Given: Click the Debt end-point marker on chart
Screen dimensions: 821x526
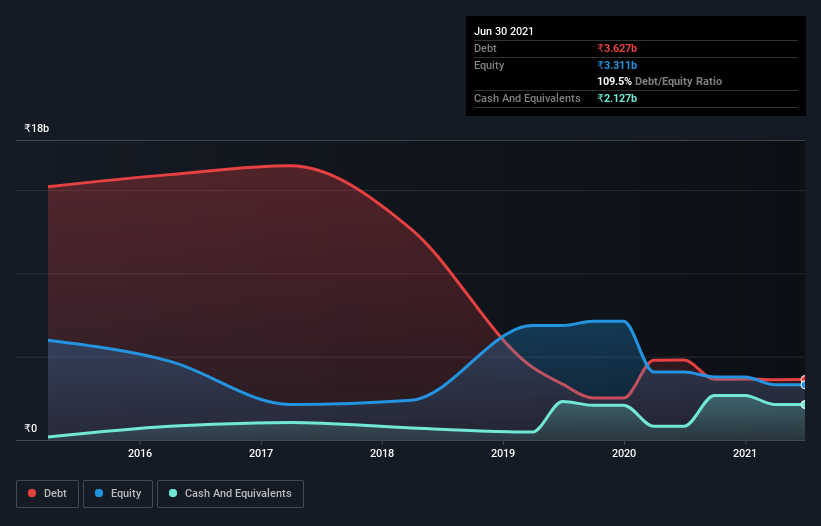Looking at the screenshot, I should [804, 379].
